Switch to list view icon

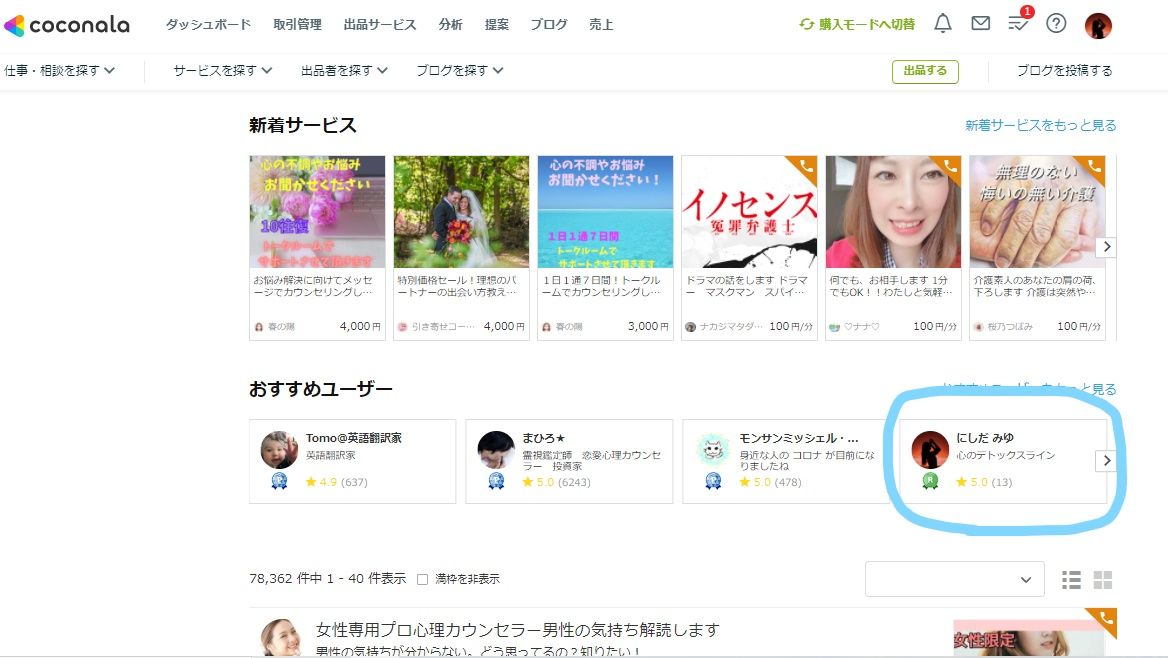tap(1071, 580)
